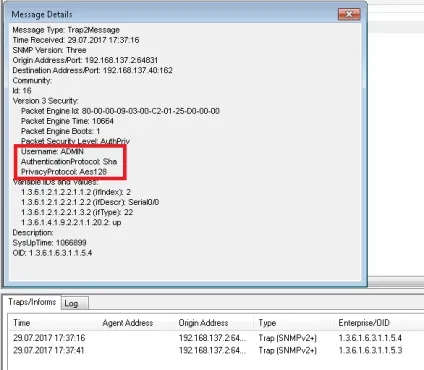Click the Packet Engine Boots: 1 line

pos(60,131)
